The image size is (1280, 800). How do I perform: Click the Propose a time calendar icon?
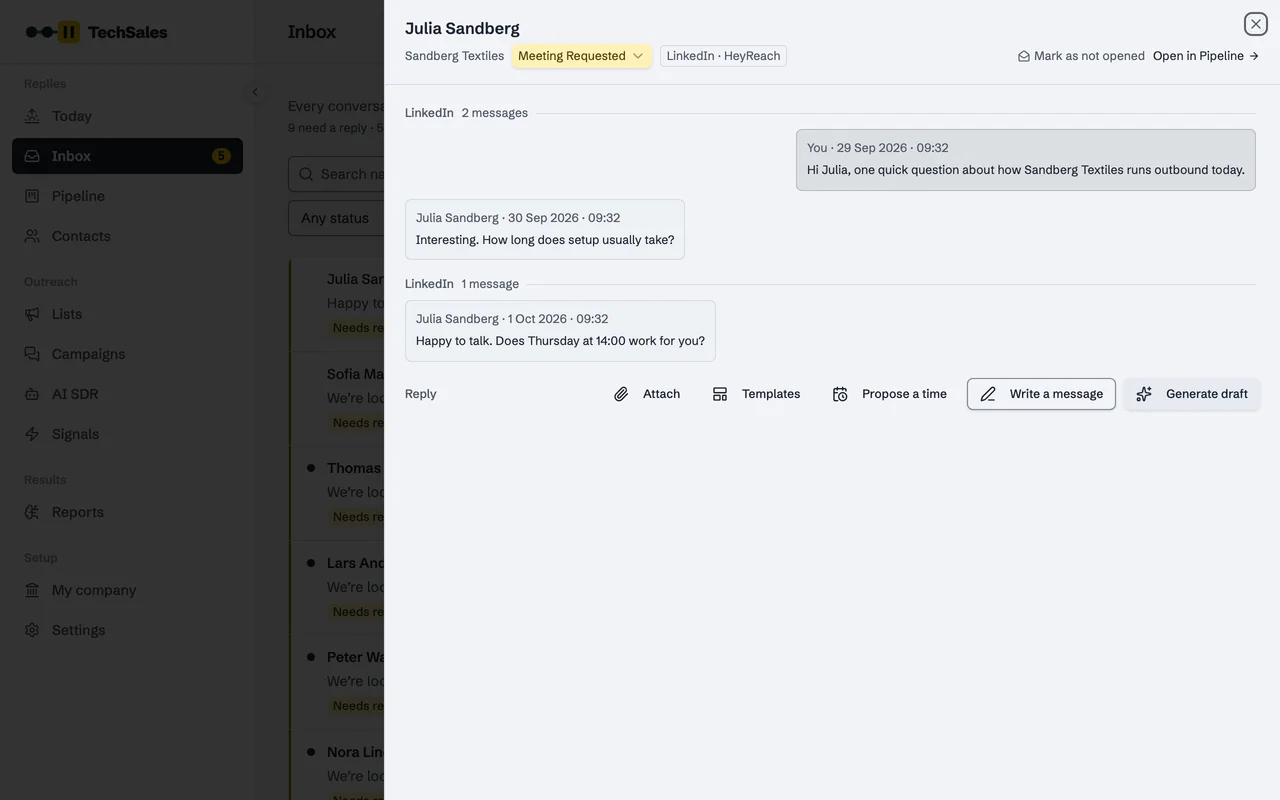point(840,394)
